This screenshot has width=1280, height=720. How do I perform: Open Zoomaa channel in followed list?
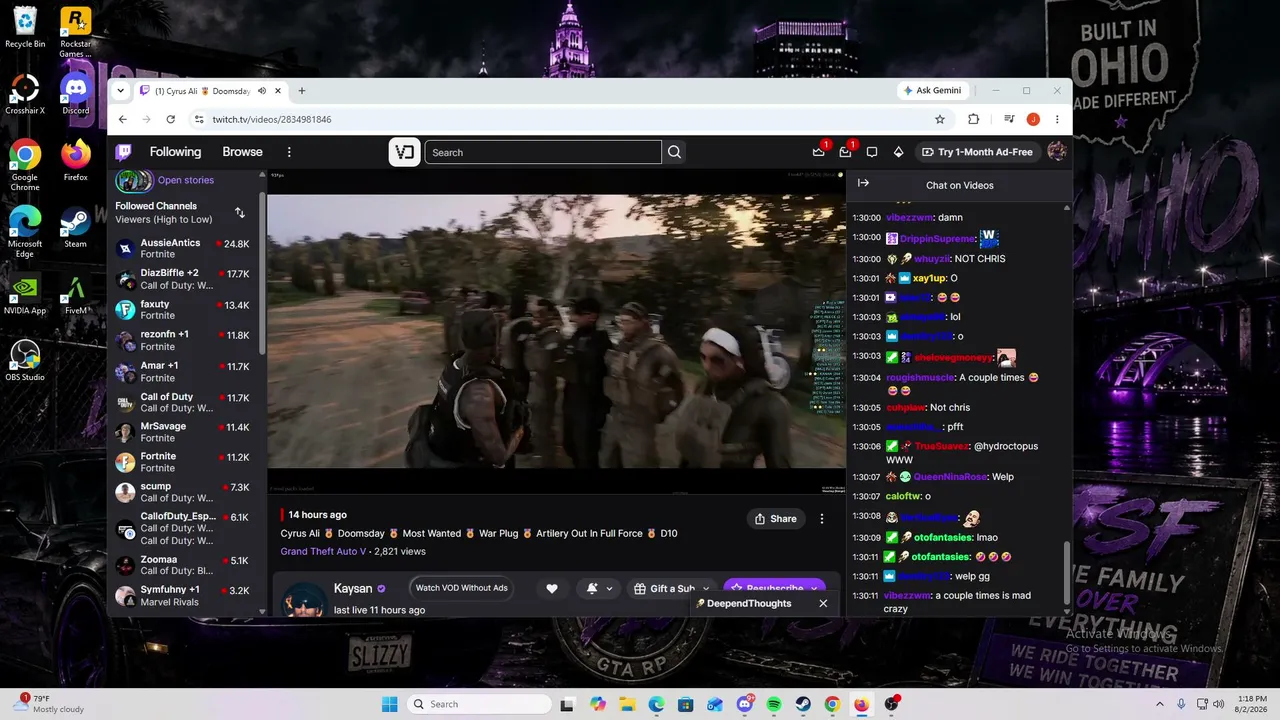(183, 565)
